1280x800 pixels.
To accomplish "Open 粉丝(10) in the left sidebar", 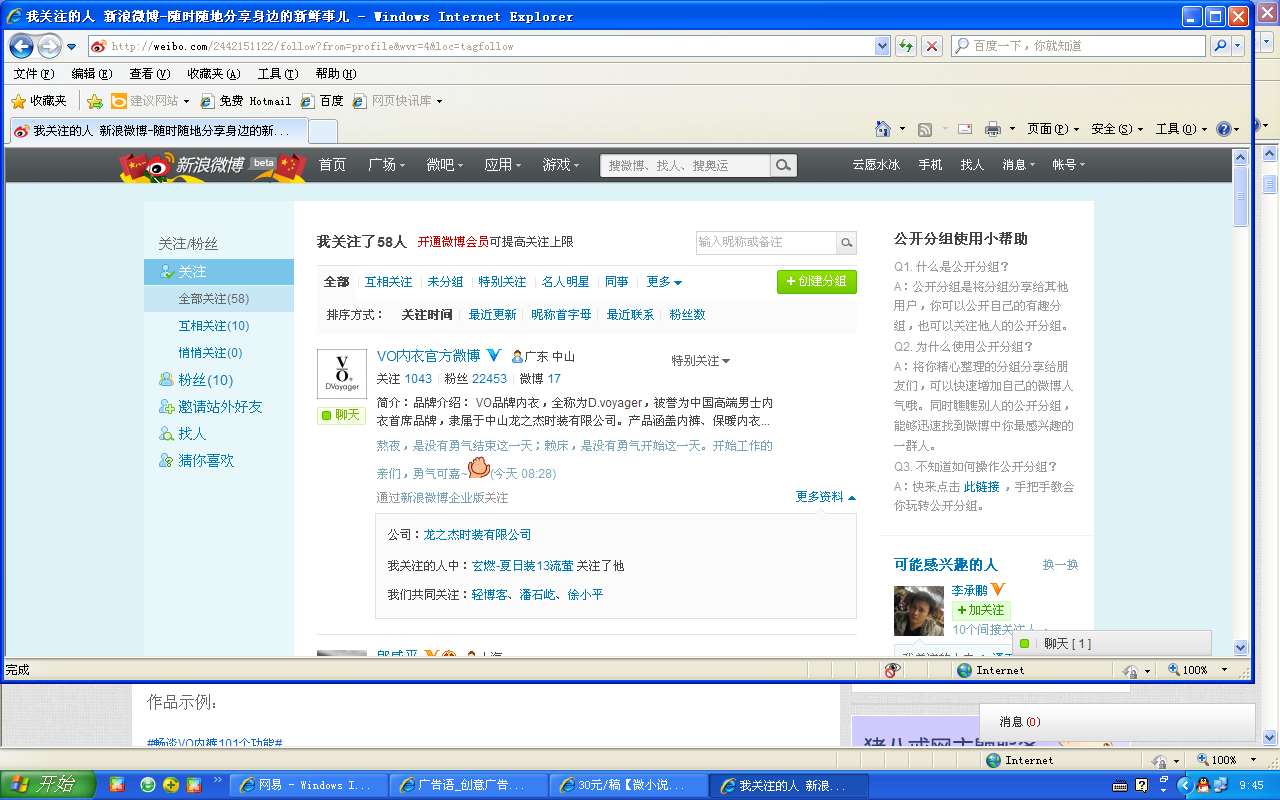I will click(x=206, y=380).
